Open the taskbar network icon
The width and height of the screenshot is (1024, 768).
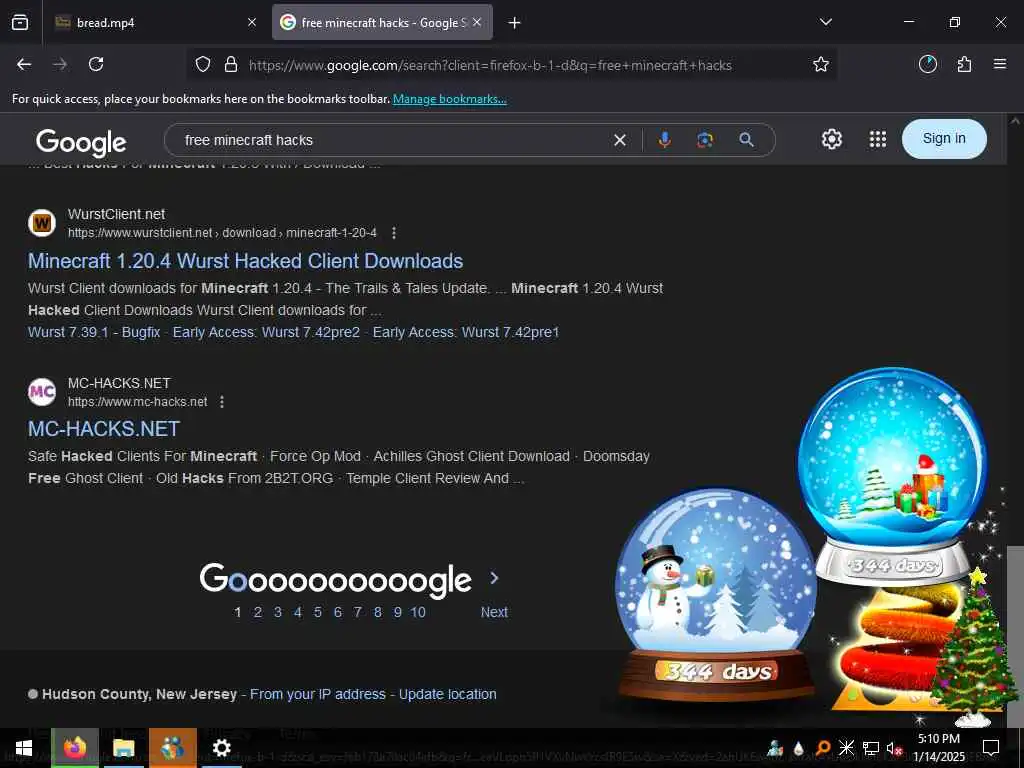coord(871,748)
